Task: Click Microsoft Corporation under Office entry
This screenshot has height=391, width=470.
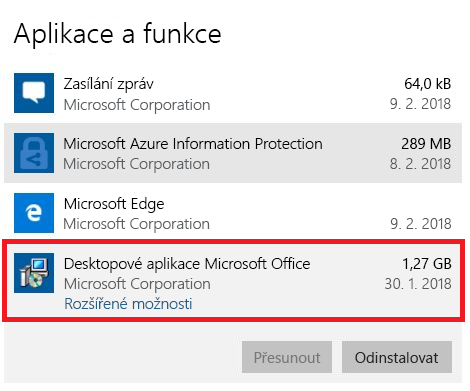Action: coord(137,284)
